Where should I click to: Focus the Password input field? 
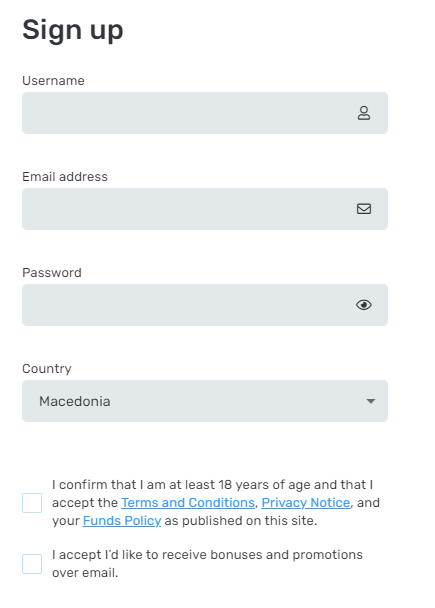[x=205, y=305]
